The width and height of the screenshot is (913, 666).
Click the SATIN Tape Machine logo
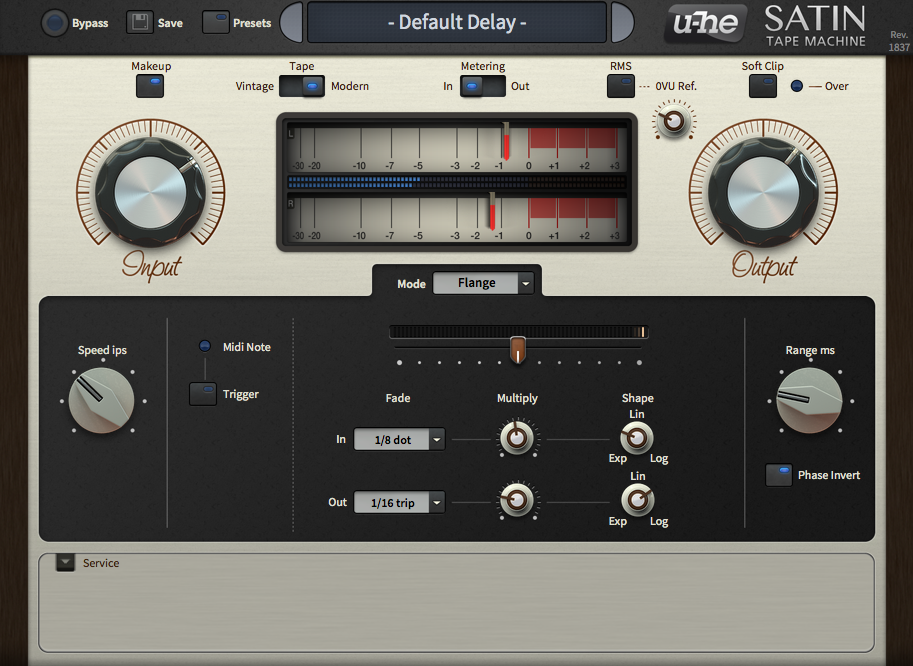(x=815, y=26)
